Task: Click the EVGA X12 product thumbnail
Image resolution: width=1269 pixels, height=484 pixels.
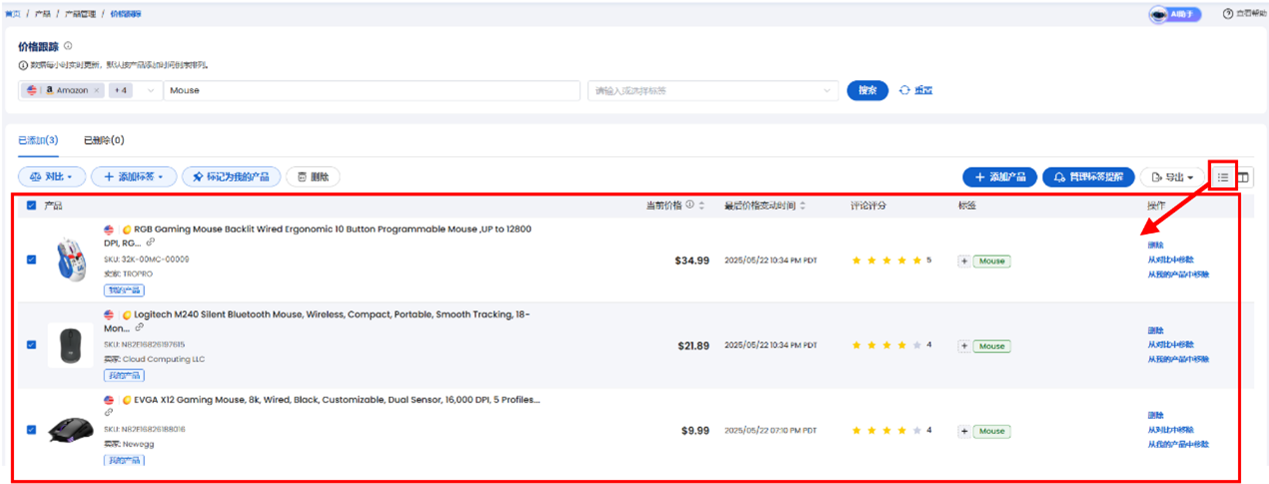Action: 70,428
